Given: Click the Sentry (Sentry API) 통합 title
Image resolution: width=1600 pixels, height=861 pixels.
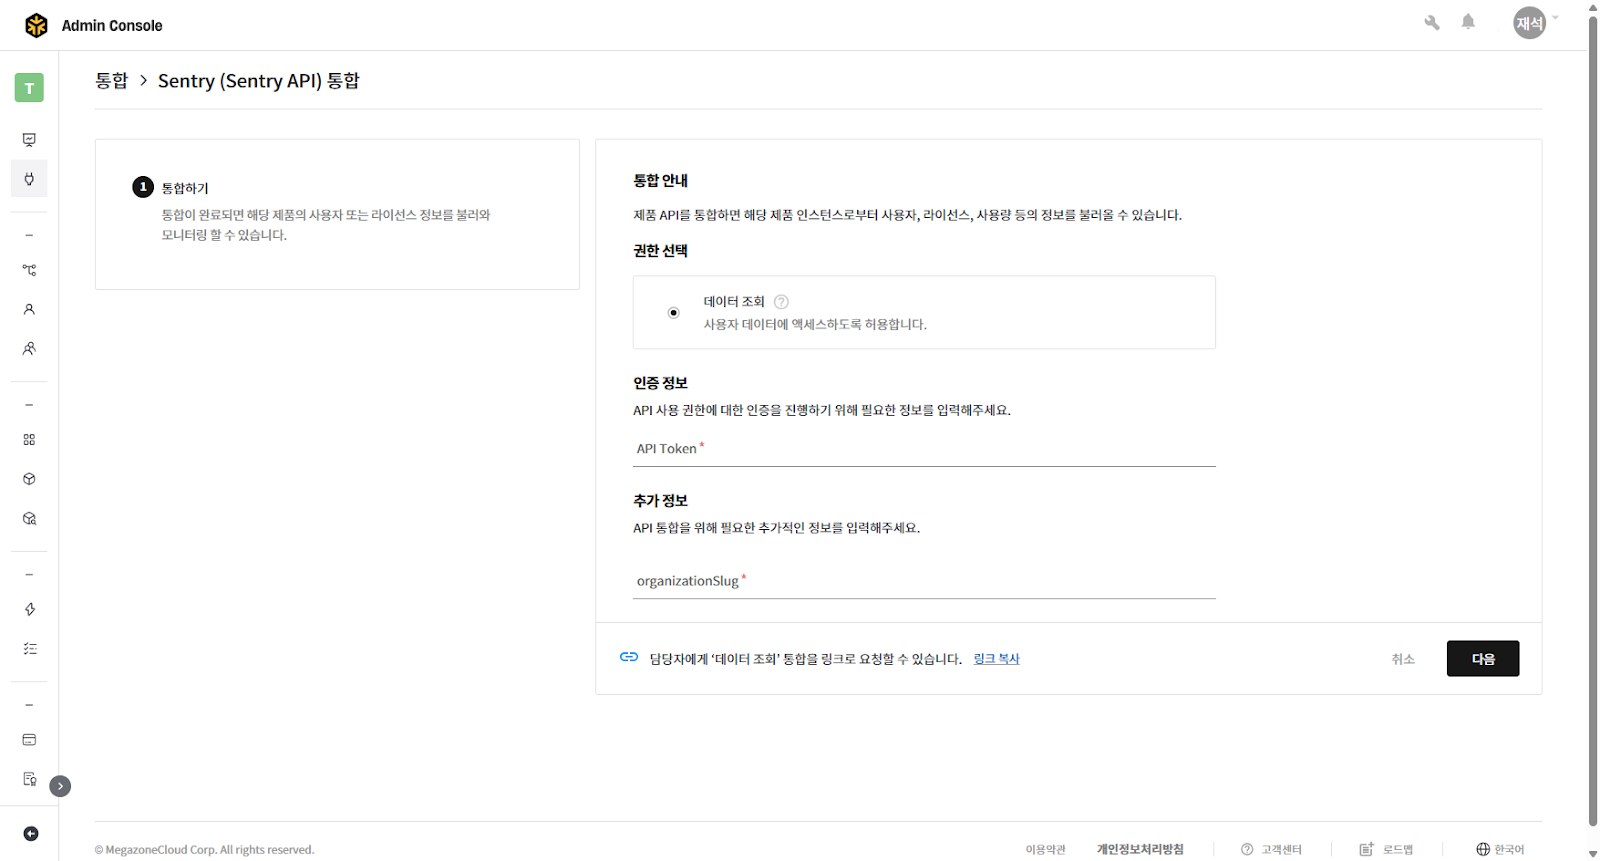Looking at the screenshot, I should [259, 81].
